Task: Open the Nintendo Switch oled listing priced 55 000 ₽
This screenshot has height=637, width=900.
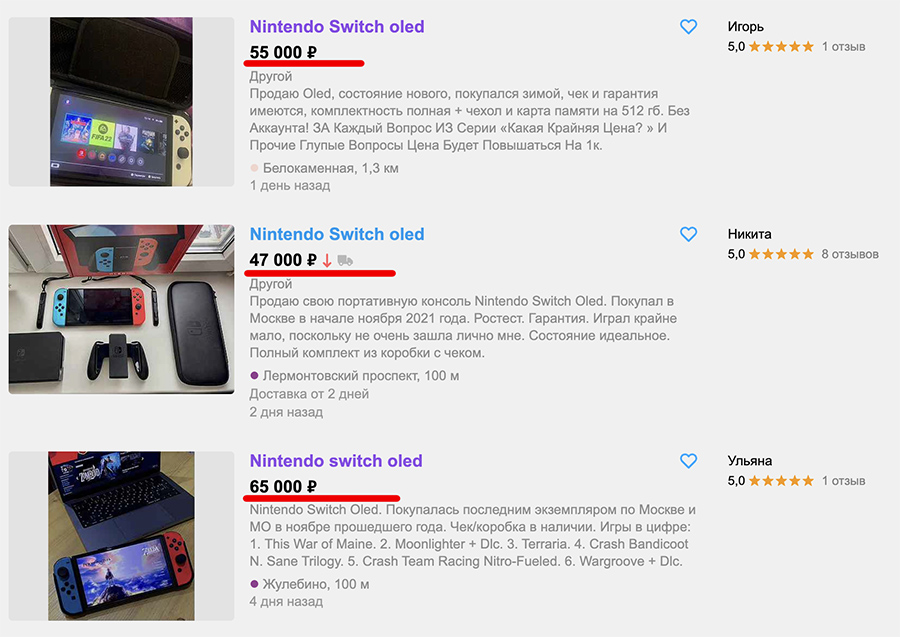Action: [337, 27]
